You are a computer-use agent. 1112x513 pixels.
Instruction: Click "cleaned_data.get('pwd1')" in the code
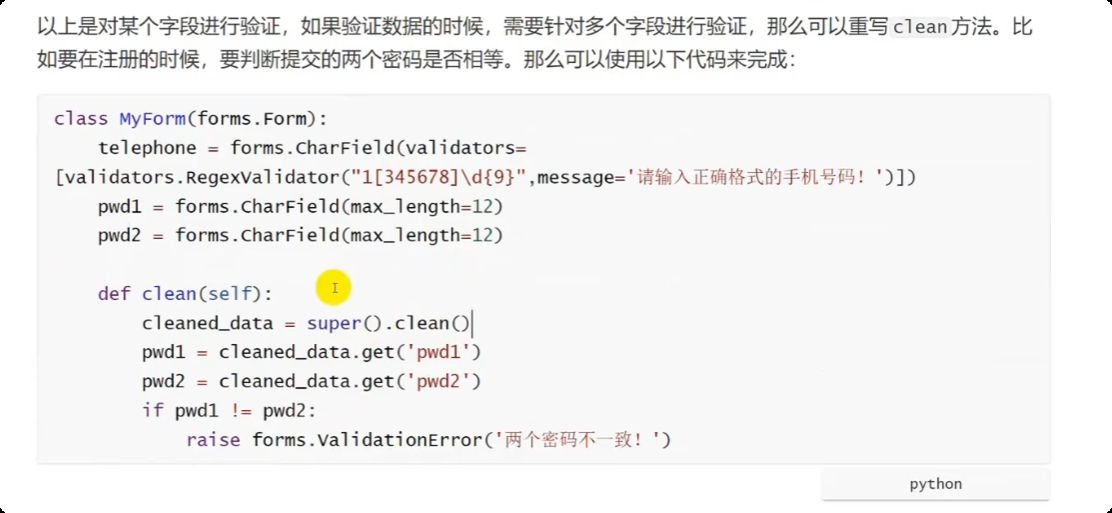350,352
